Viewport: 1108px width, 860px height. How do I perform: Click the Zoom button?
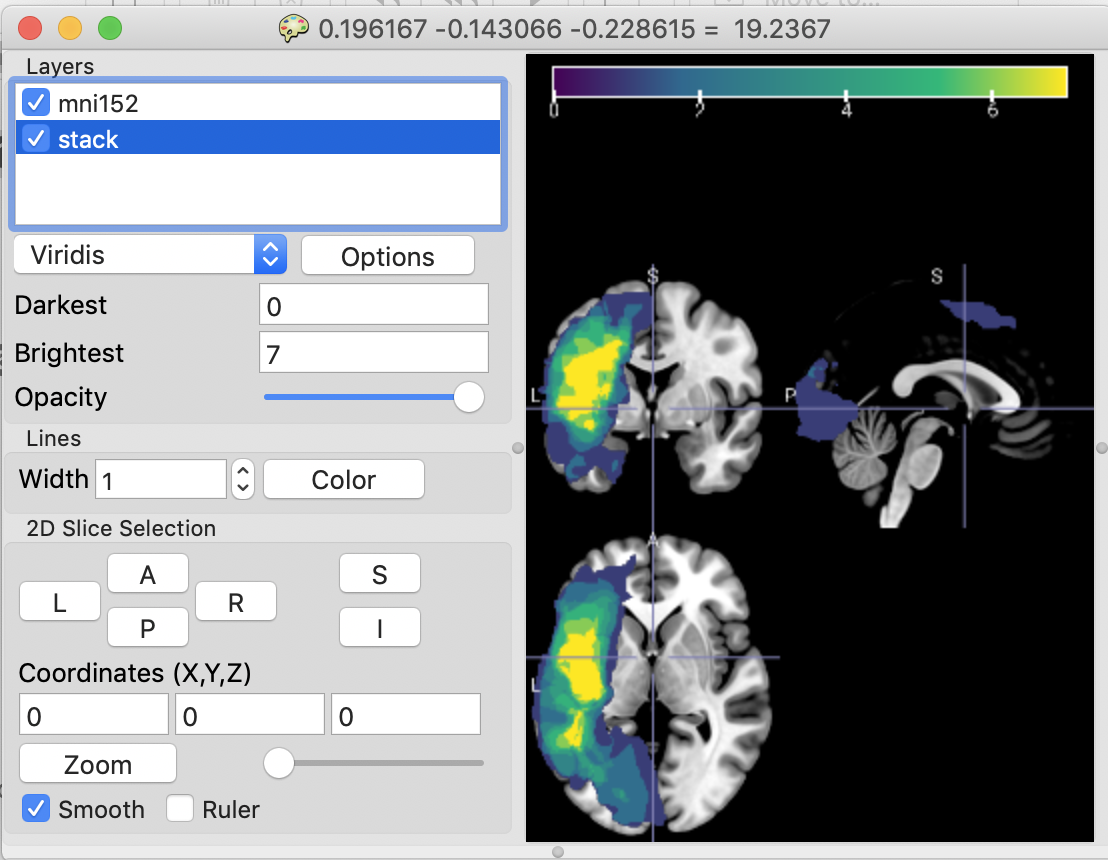[x=98, y=765]
